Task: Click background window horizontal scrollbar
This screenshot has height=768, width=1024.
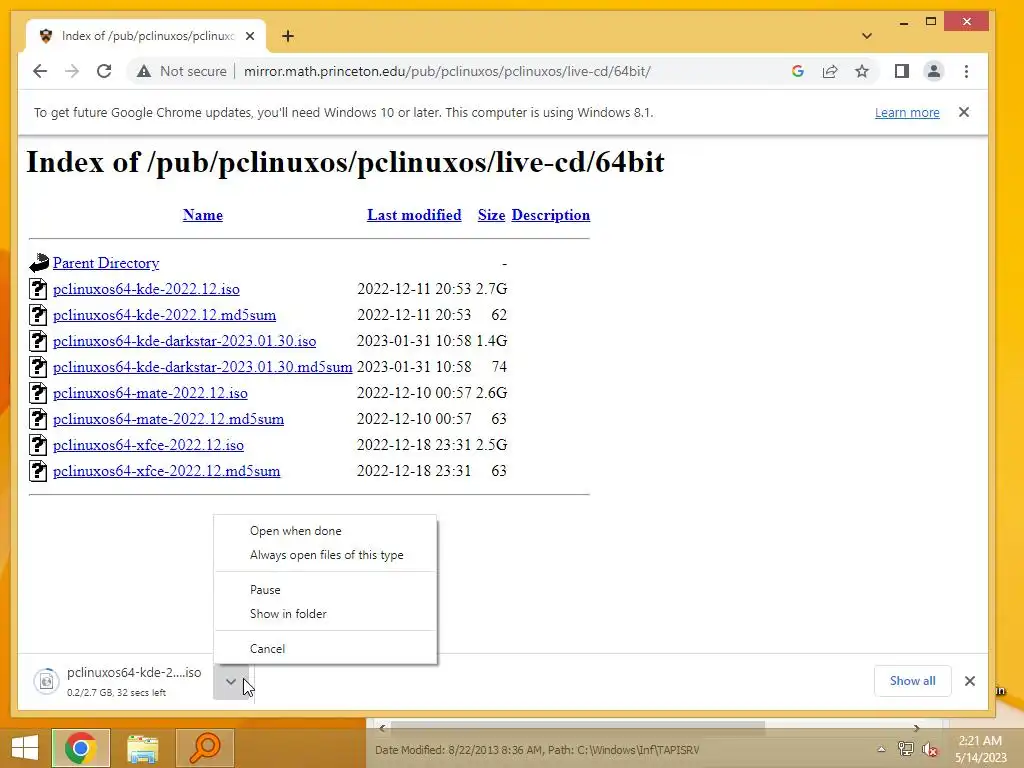Action: coord(578,727)
